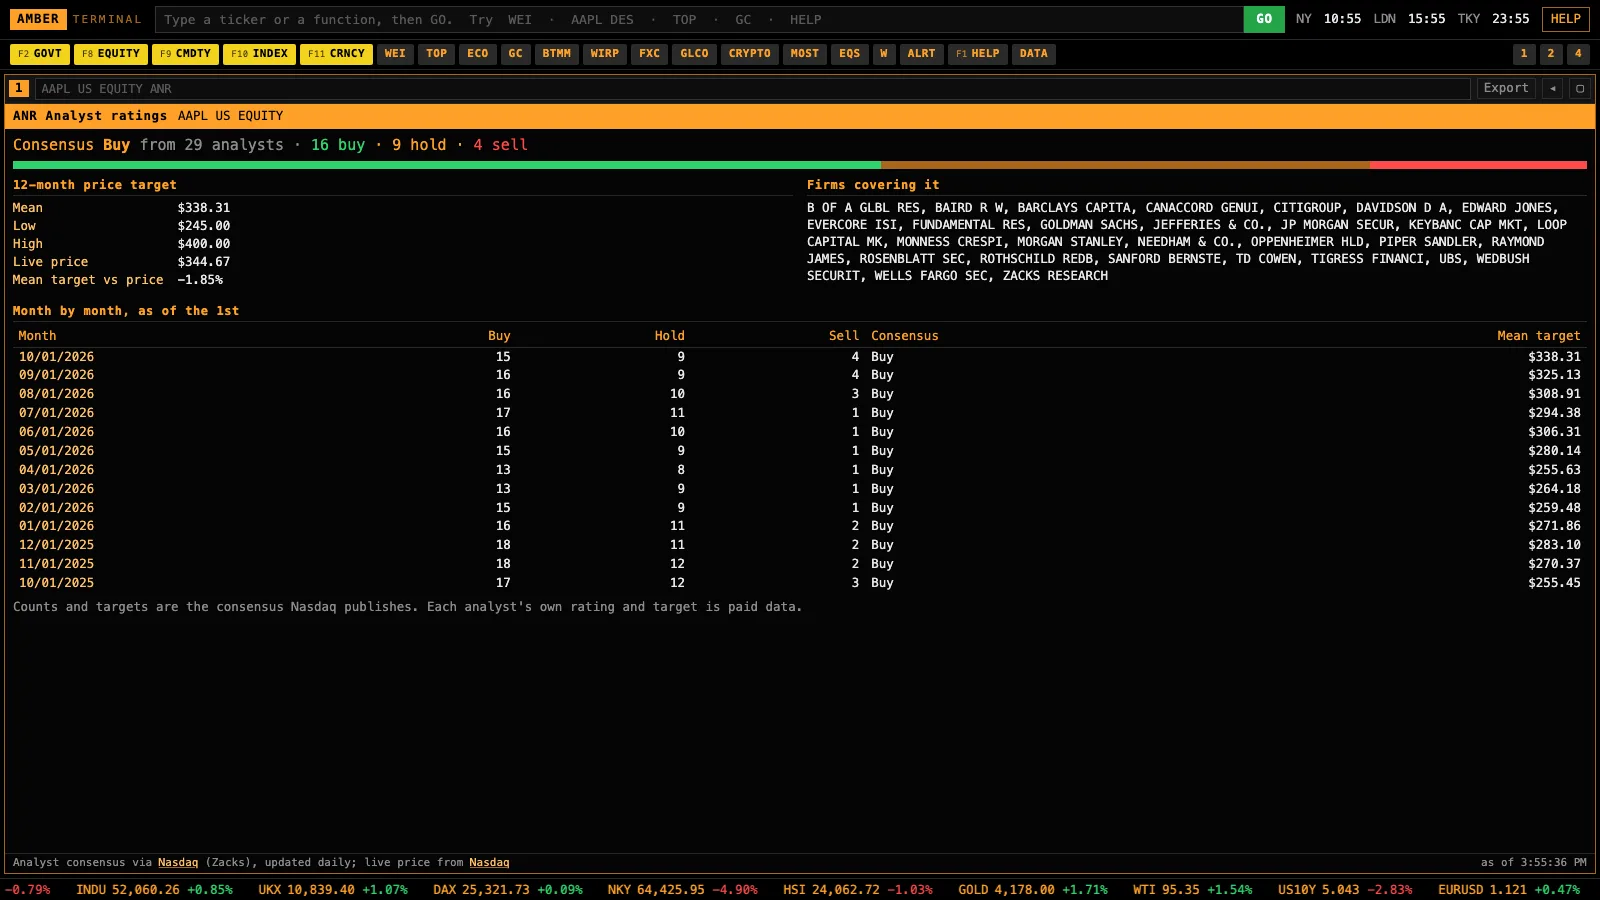The height and width of the screenshot is (900, 1600).
Task: Click the green GO button
Action: pos(1264,19)
